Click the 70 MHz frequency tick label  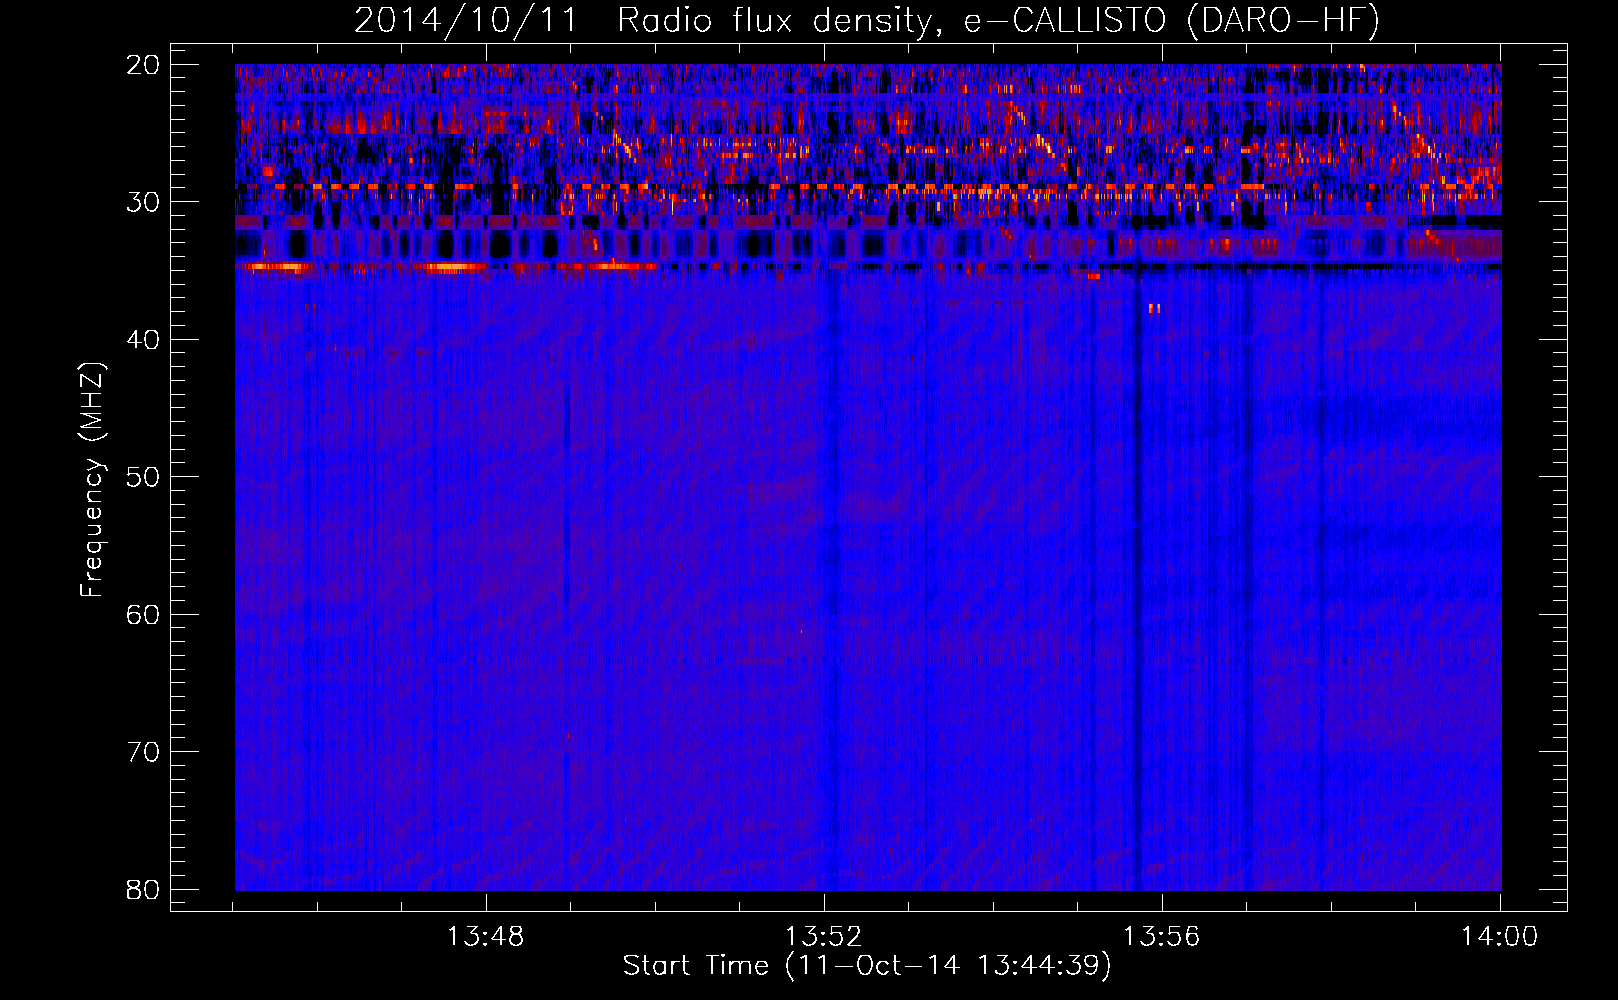click(143, 752)
